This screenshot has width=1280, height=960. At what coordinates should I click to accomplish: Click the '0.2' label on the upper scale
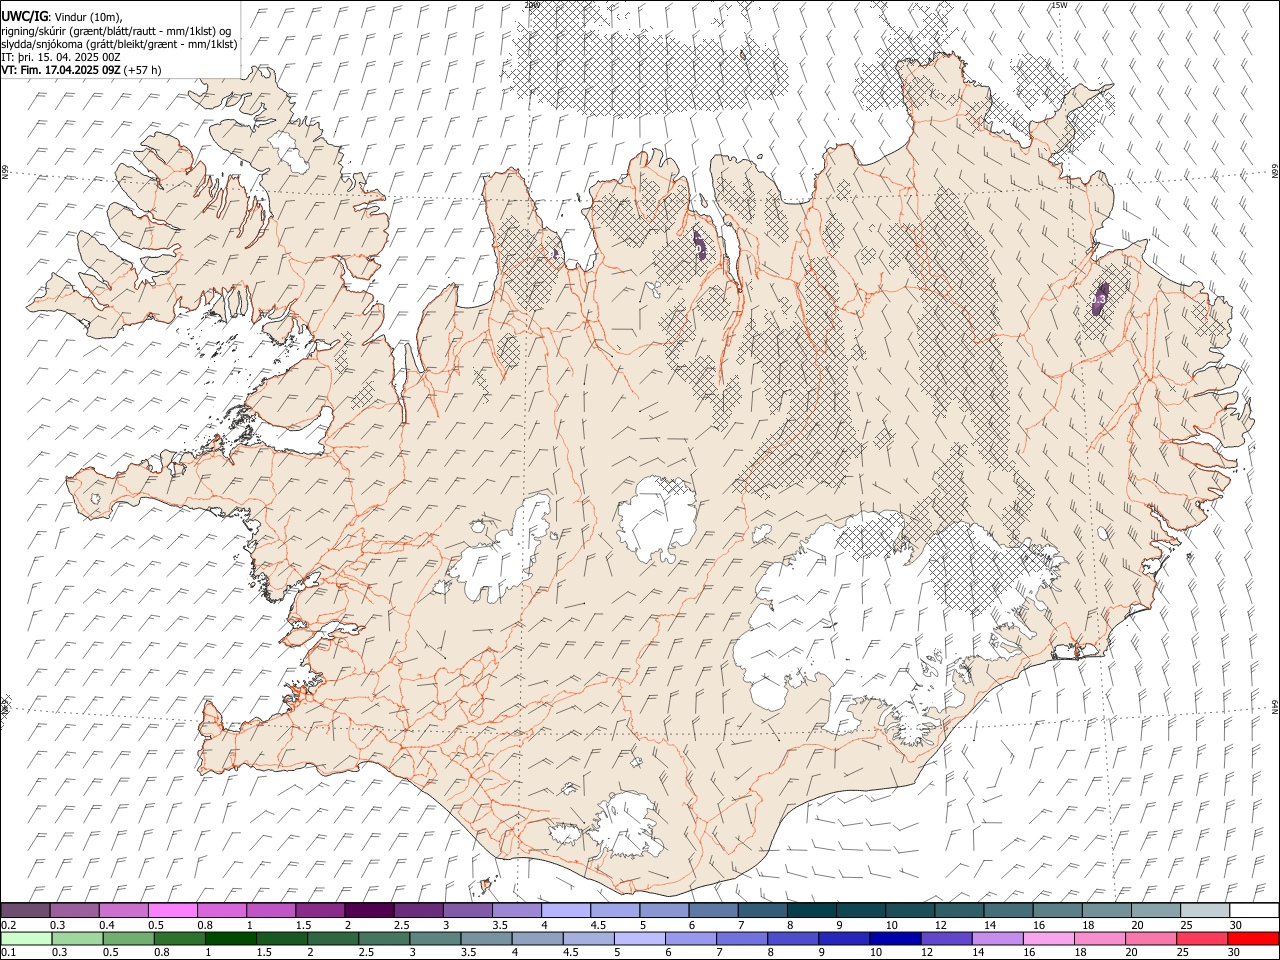pyautogui.click(x=8, y=925)
